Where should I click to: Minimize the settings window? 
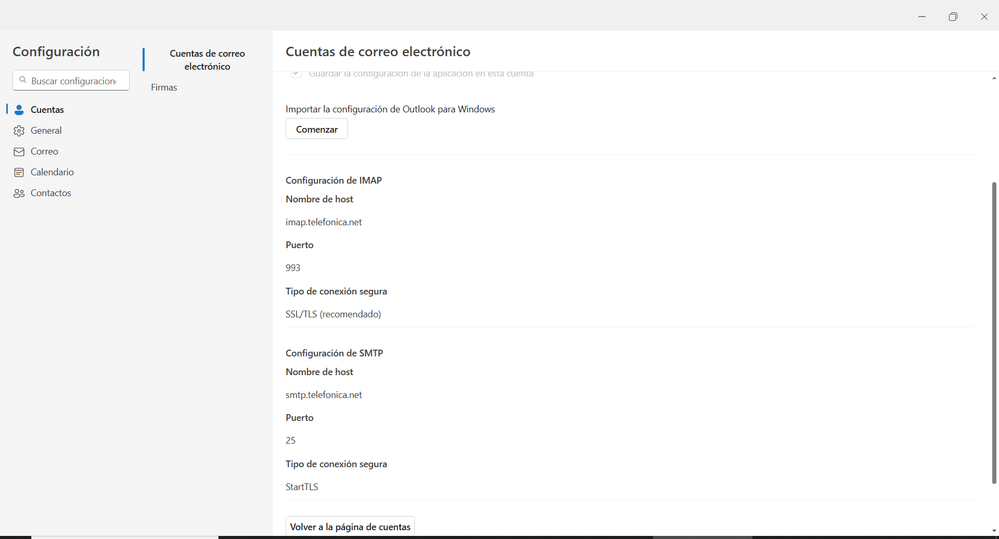(922, 17)
